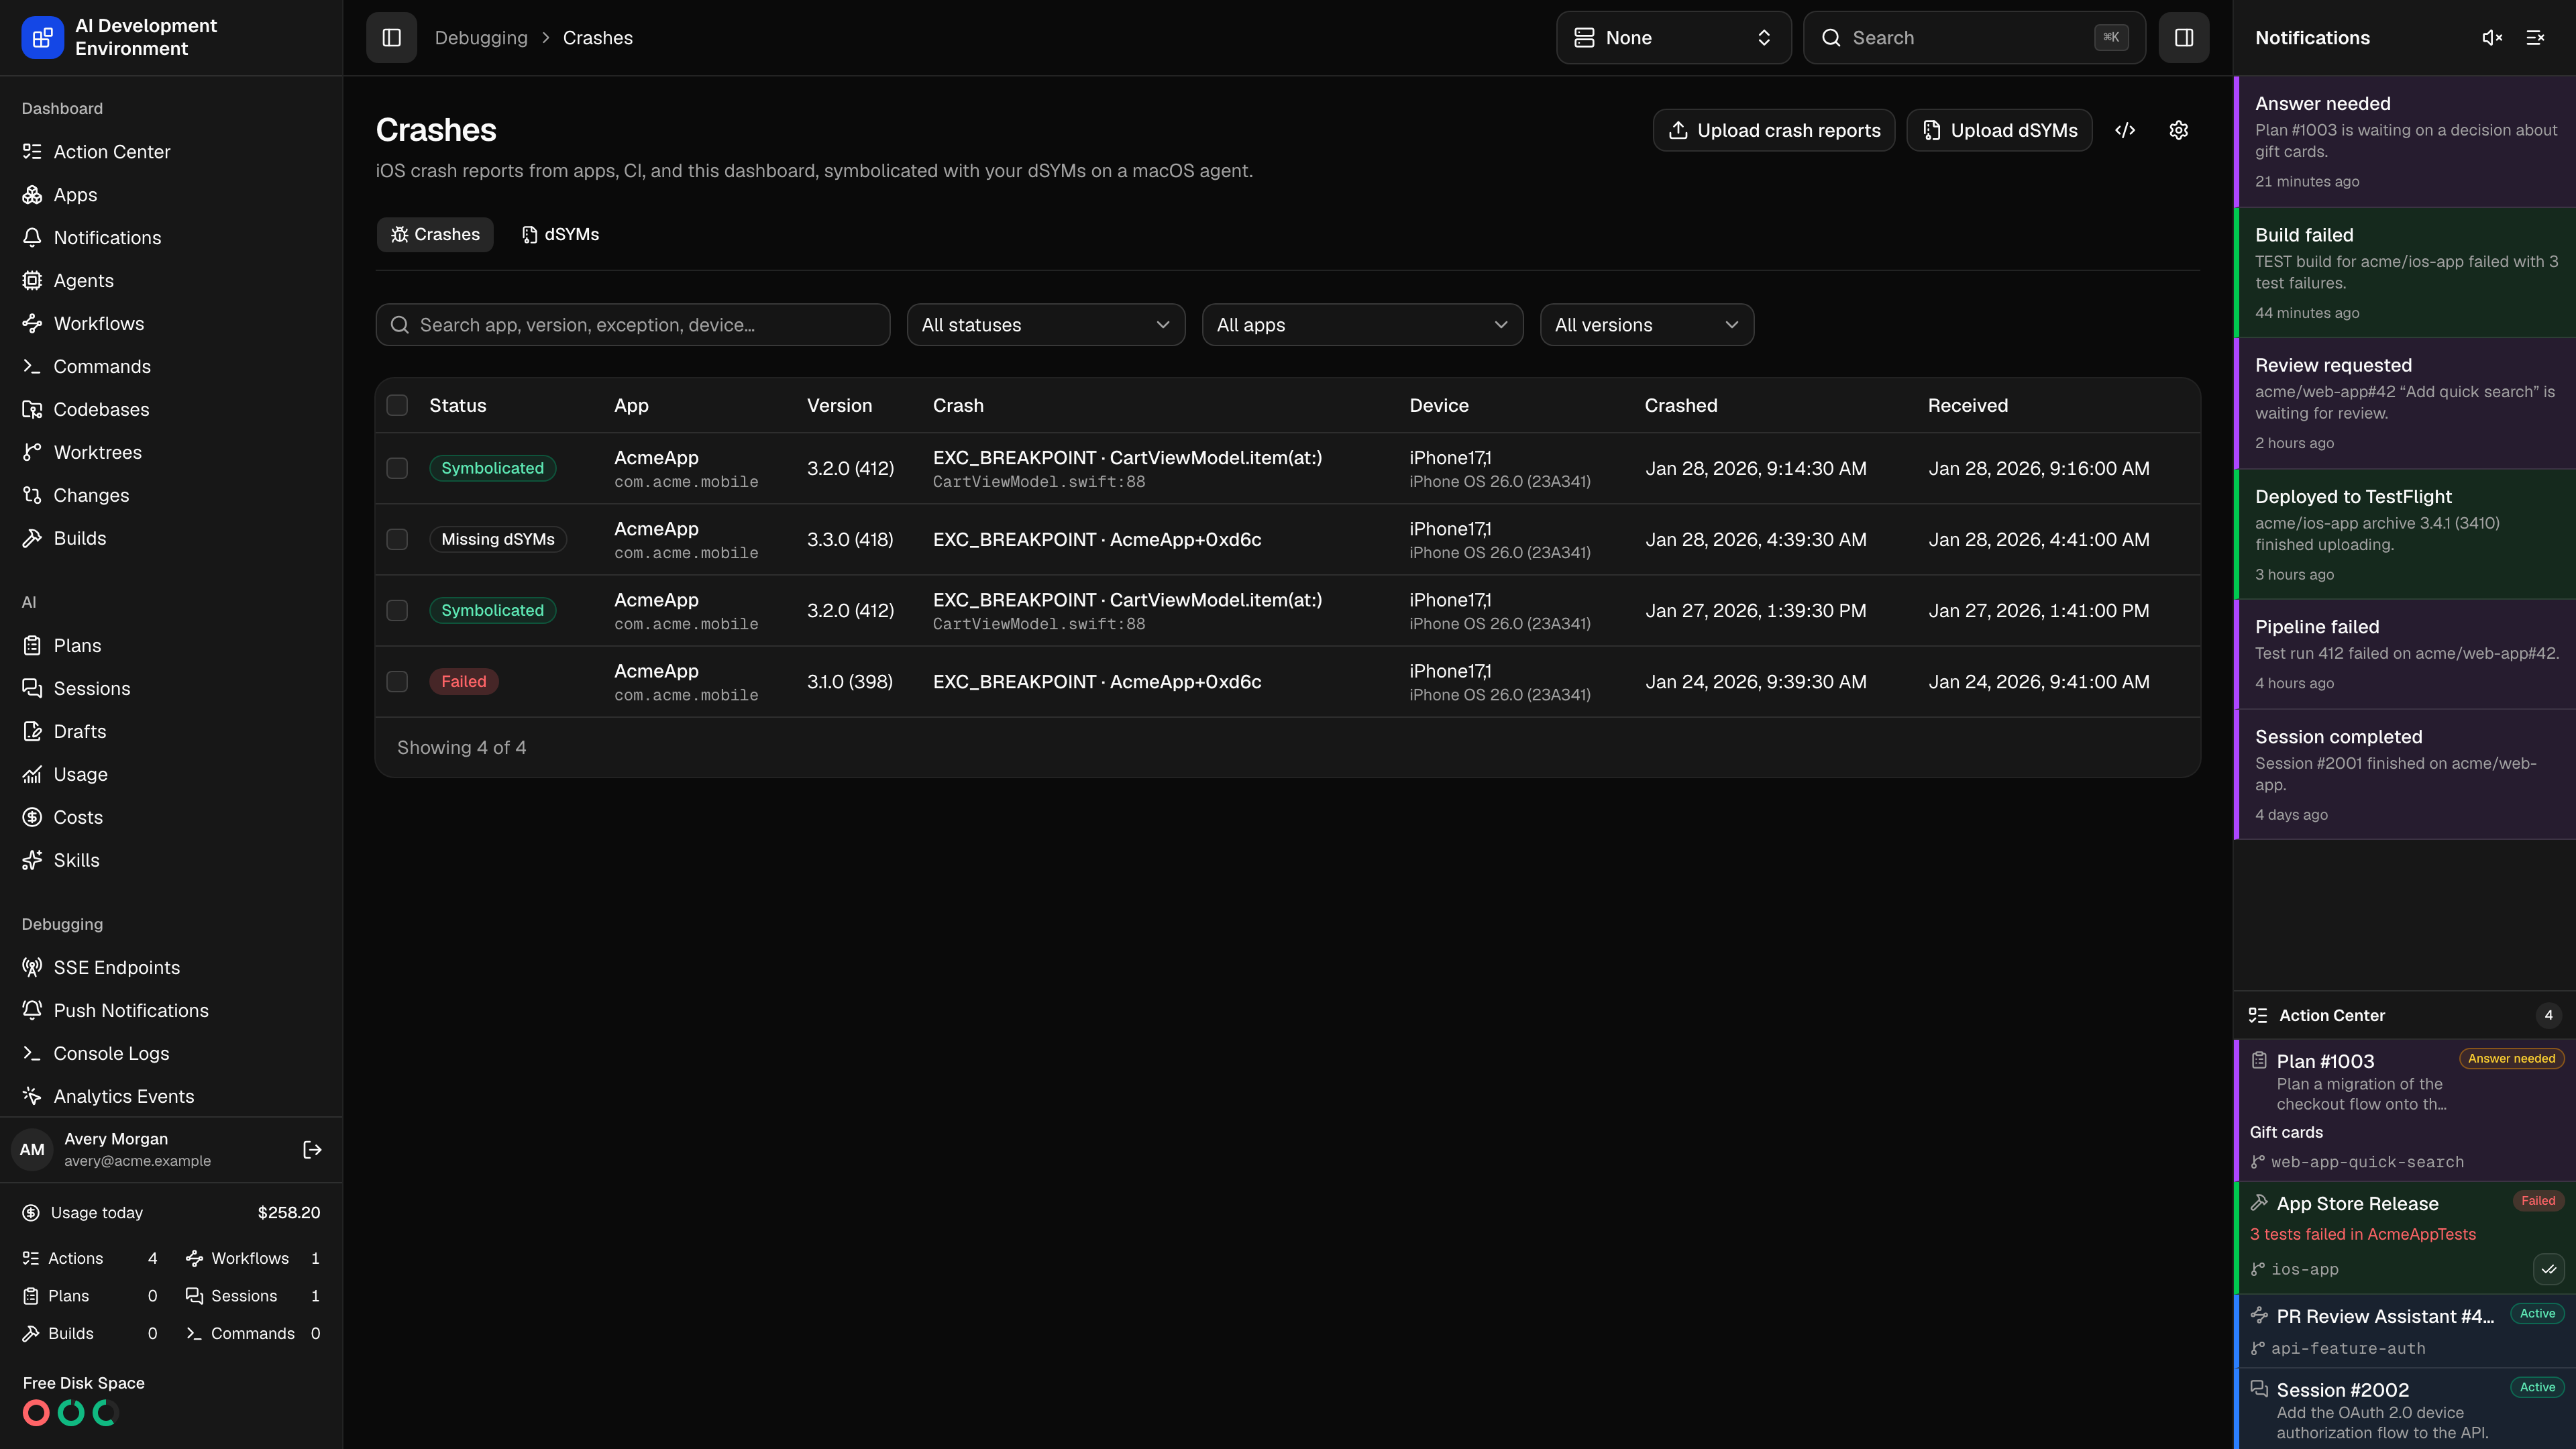Click Upload crash reports button
This screenshot has width=2576, height=1449.
click(1774, 130)
